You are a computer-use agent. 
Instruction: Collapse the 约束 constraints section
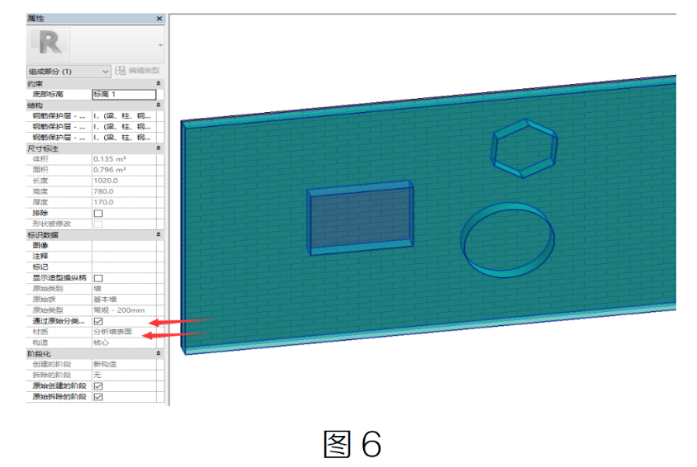pos(158,84)
